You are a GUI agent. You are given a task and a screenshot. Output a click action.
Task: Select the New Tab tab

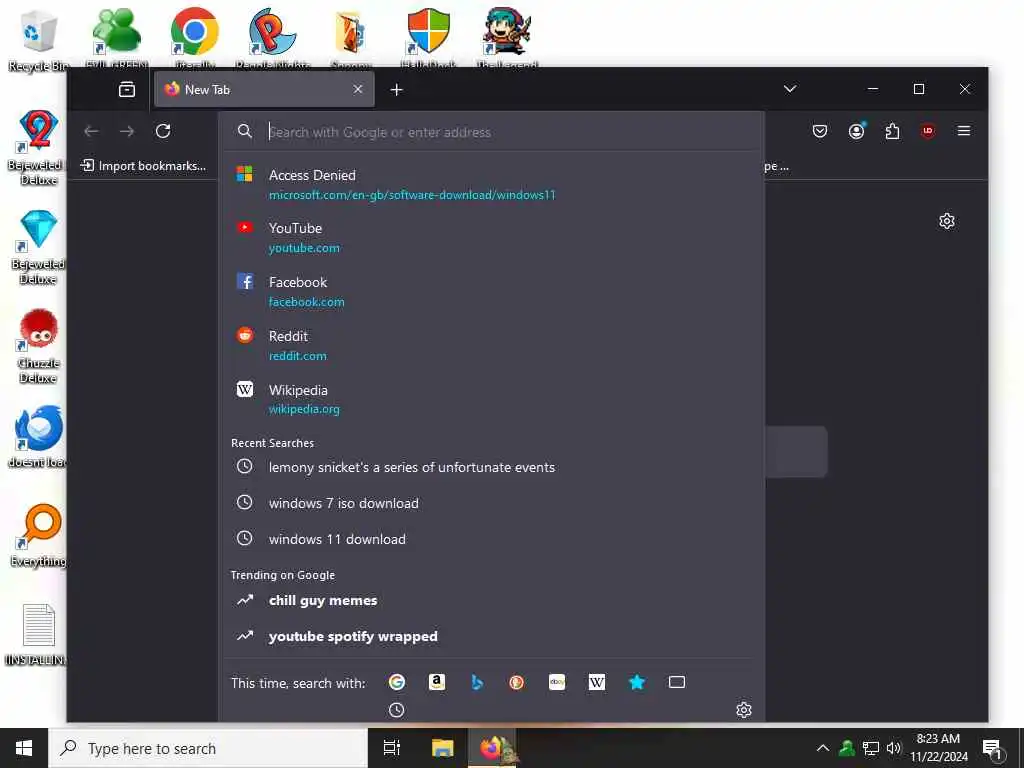coord(264,89)
